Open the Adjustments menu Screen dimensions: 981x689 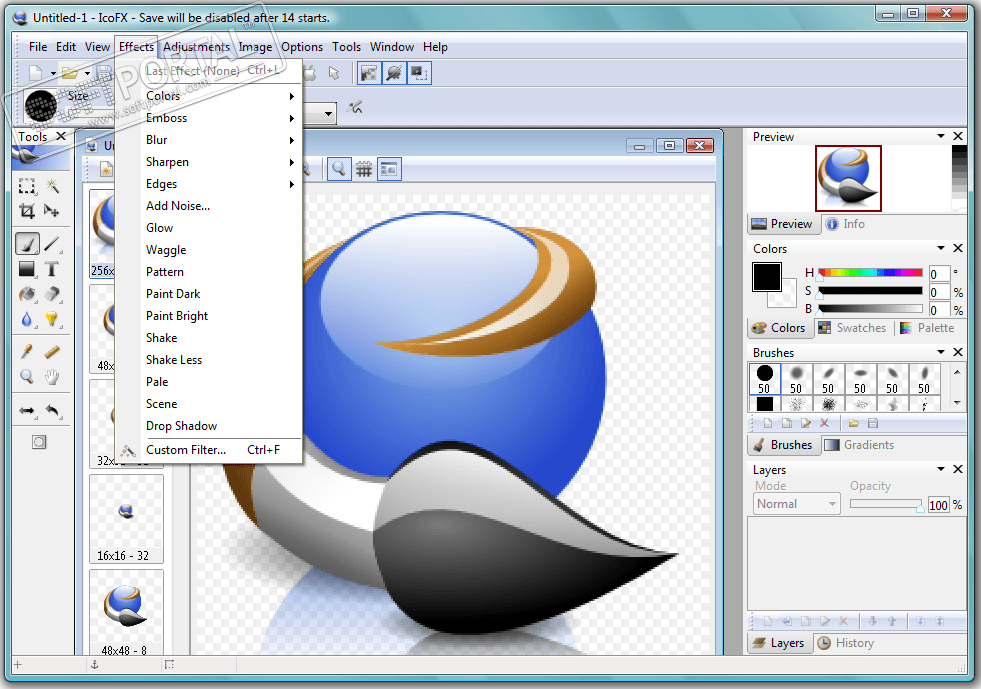(196, 47)
